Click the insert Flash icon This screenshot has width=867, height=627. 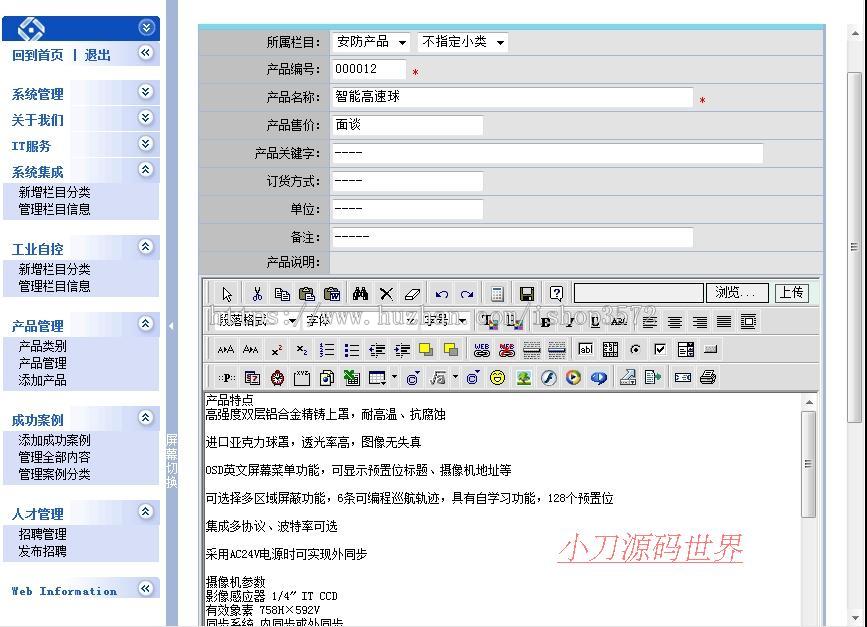tap(549, 378)
